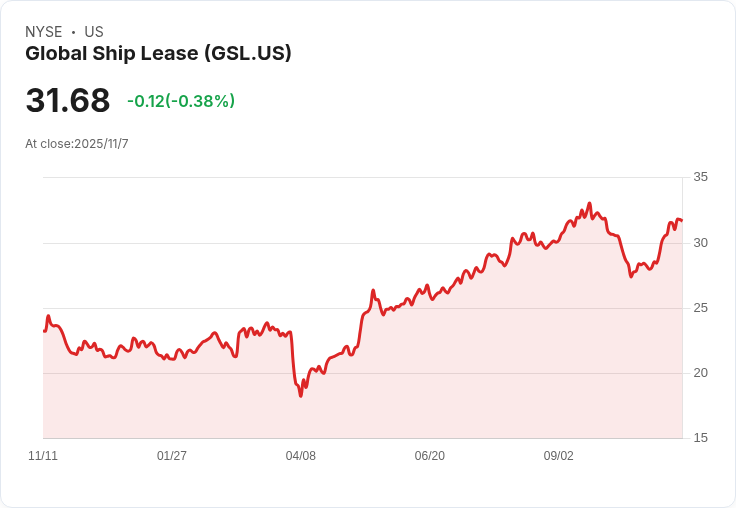Click the 35 label on the price axis
This screenshot has width=736, height=508.
[x=701, y=177]
